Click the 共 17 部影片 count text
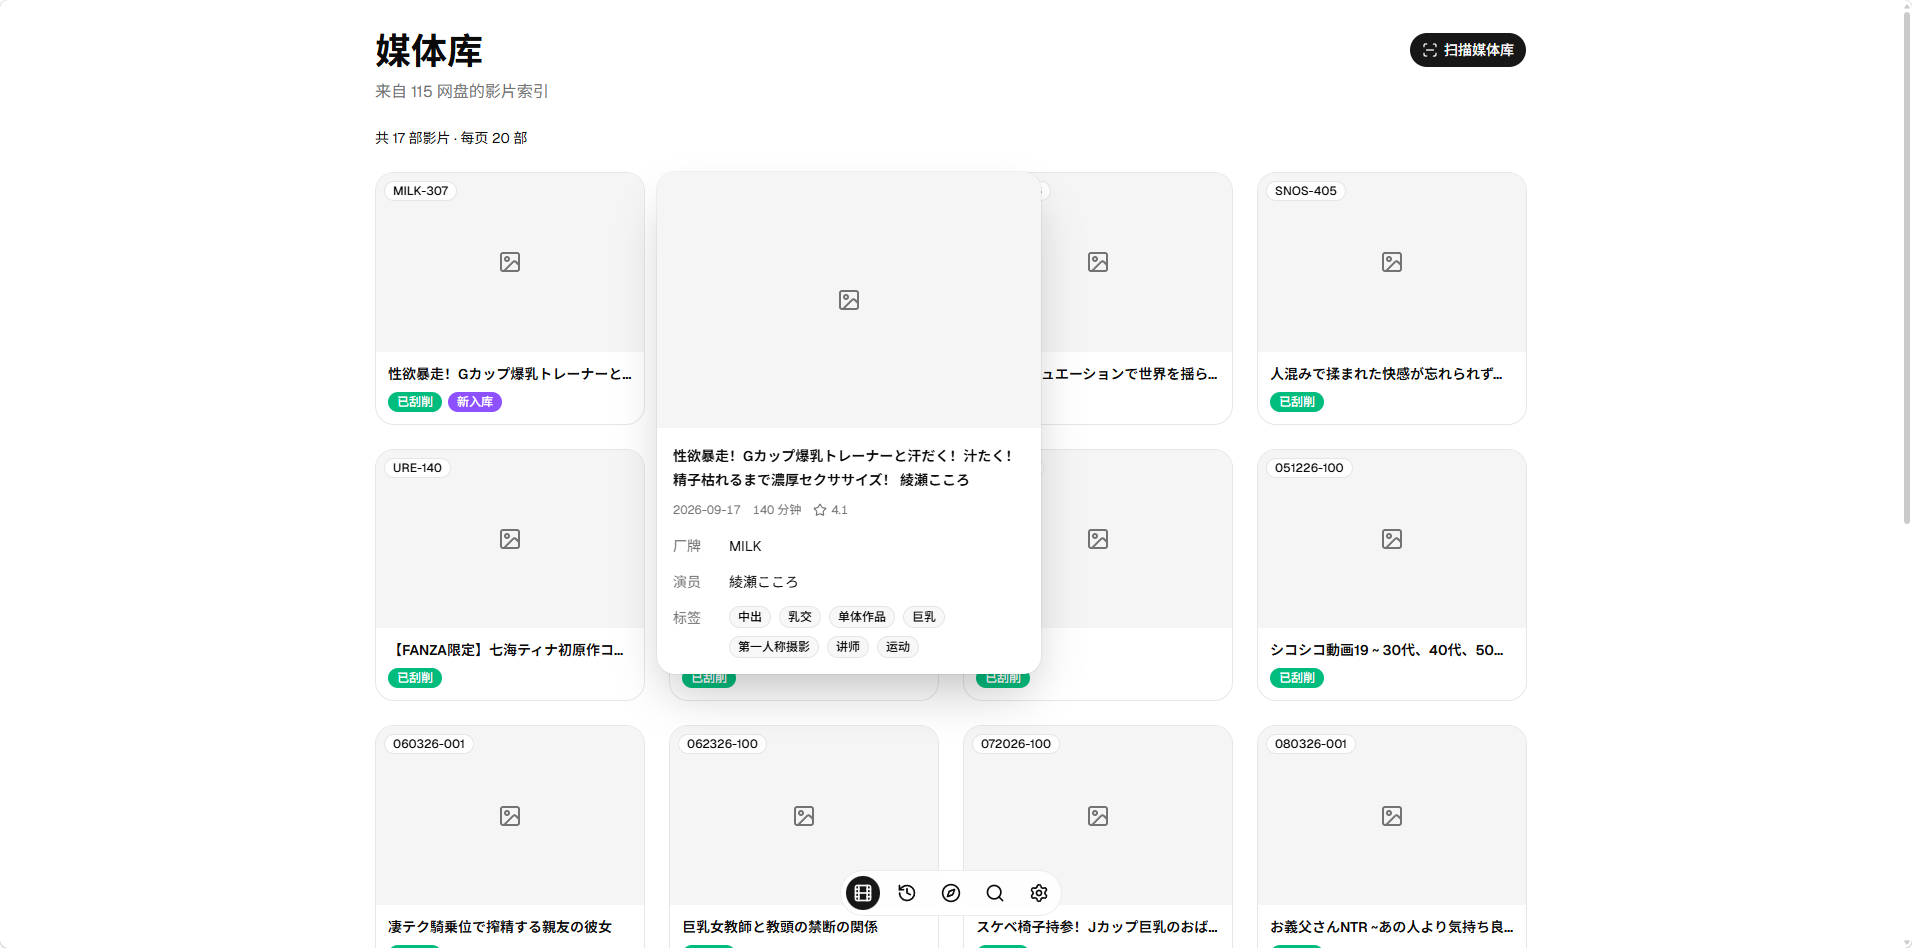This screenshot has width=1912, height=948. click(412, 138)
